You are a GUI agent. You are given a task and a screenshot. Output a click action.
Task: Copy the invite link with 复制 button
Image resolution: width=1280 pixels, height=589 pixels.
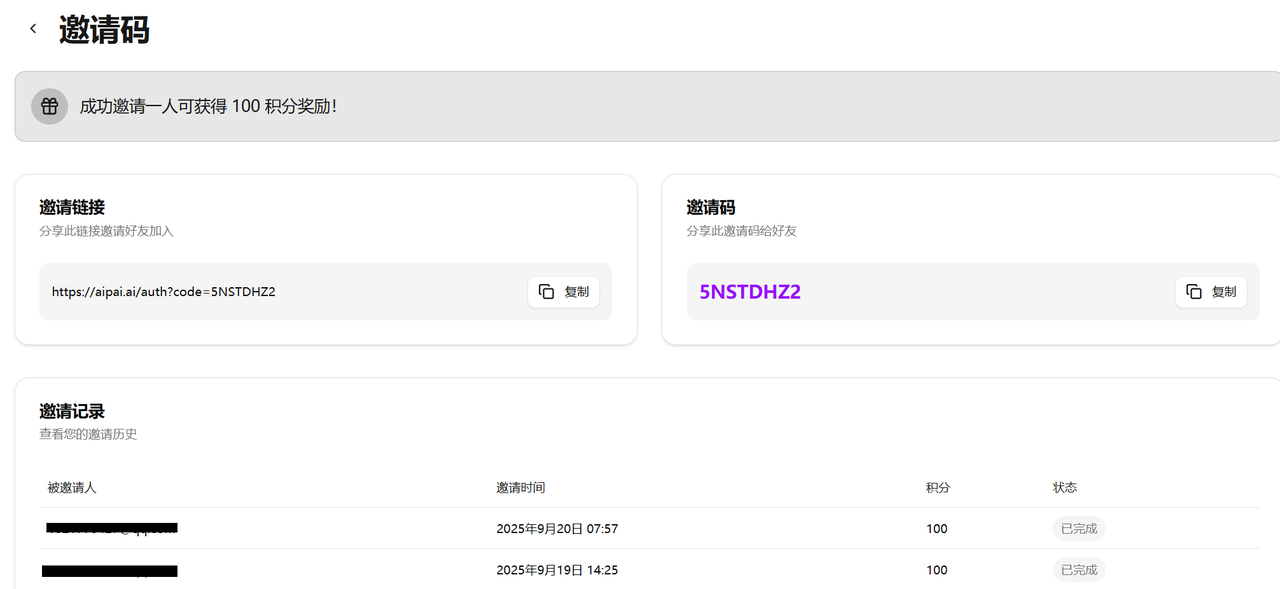(564, 292)
